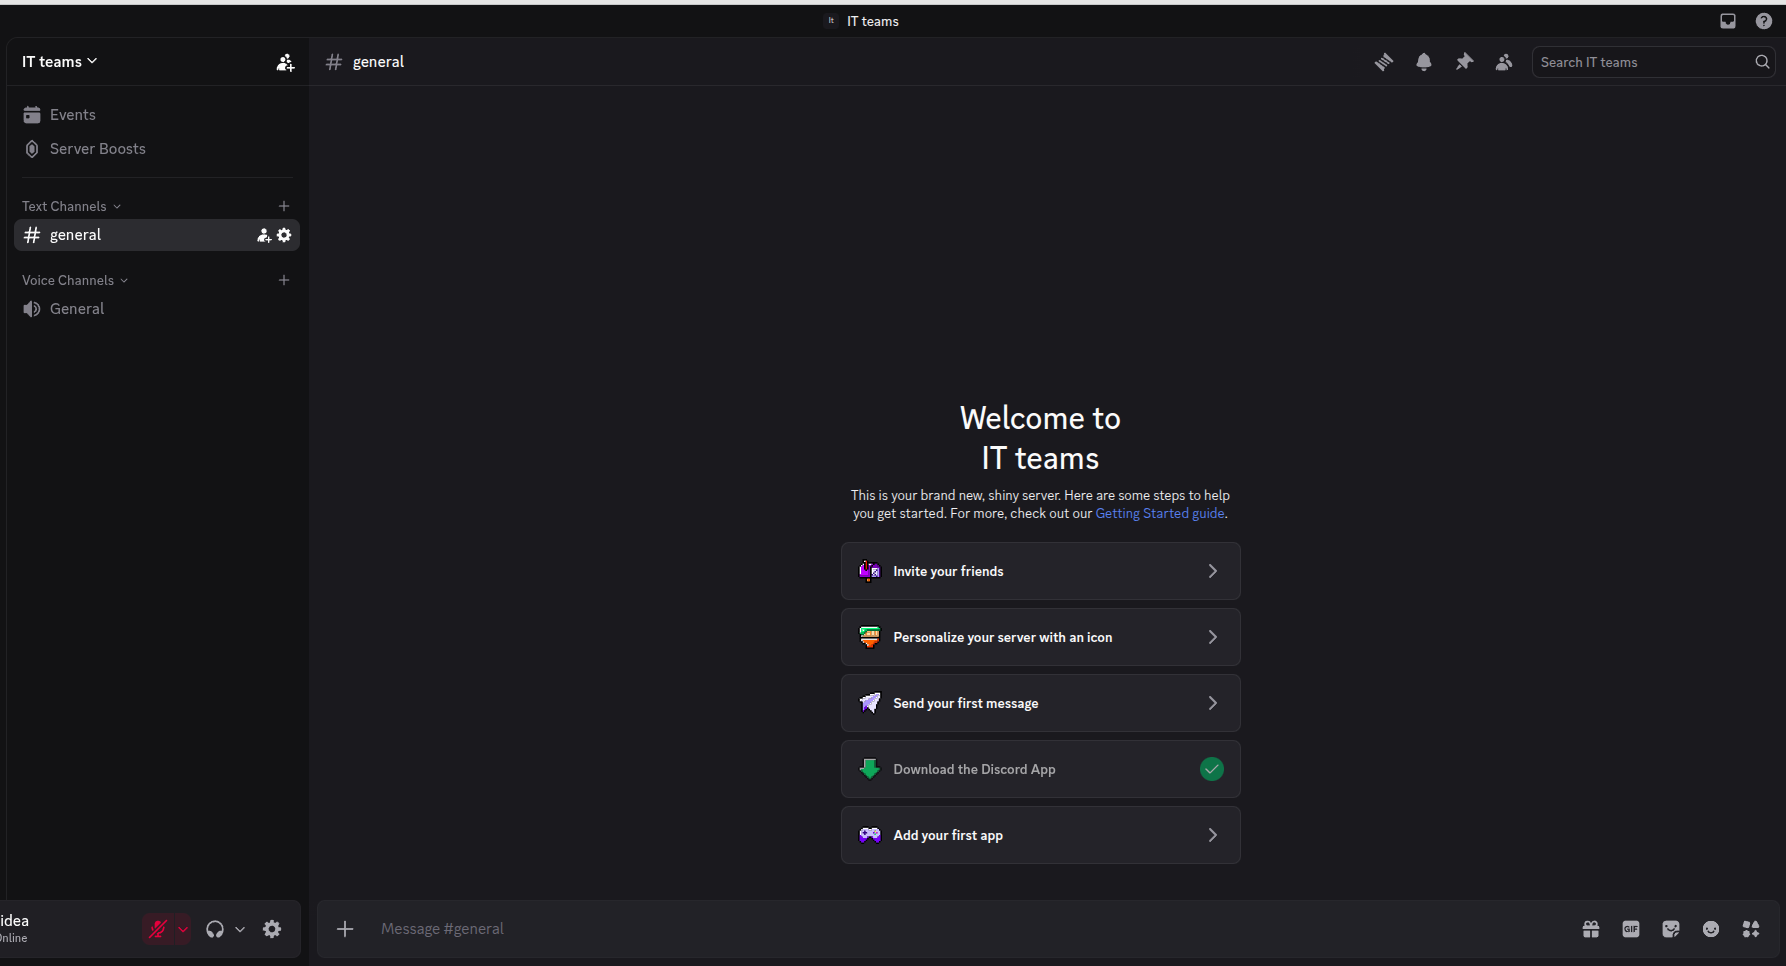
Task: Show pinned messages pin icon
Action: pyautogui.click(x=1464, y=62)
